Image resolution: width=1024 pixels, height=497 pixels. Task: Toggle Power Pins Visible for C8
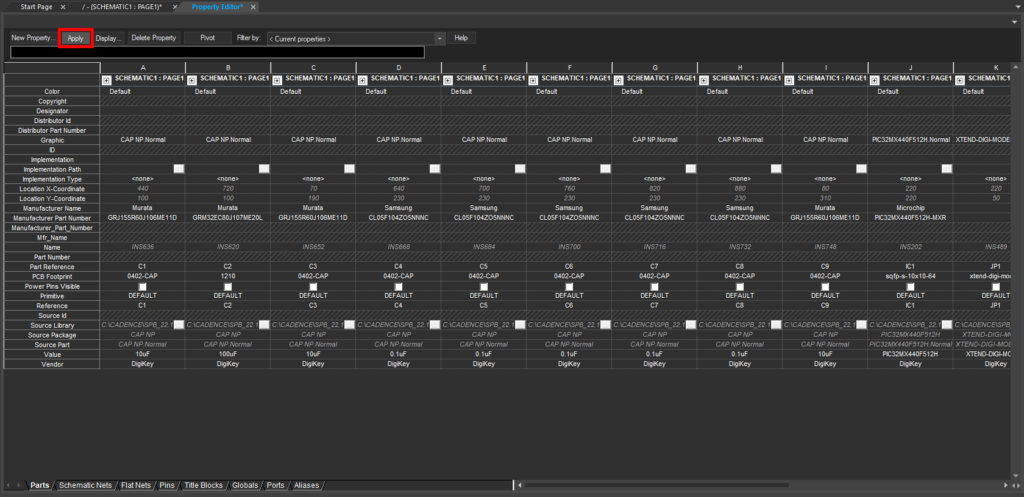(x=740, y=287)
